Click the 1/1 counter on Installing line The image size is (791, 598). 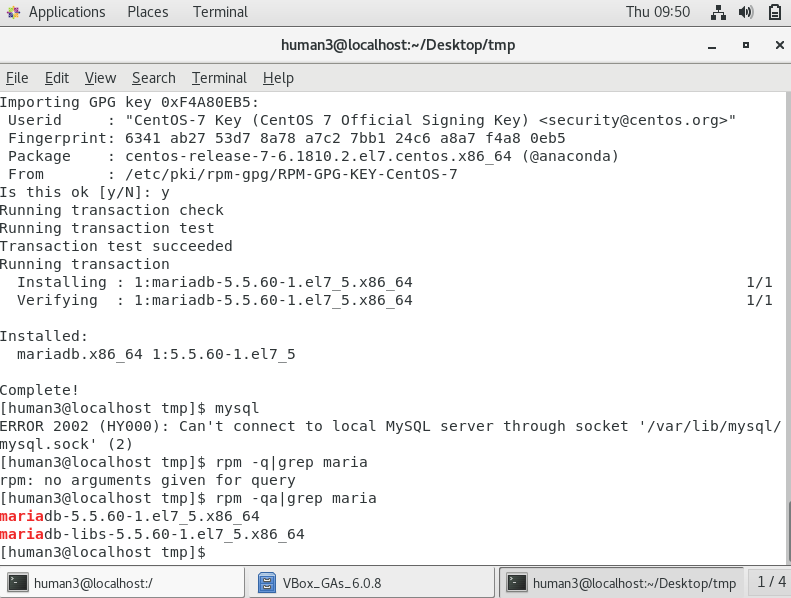pos(759,283)
